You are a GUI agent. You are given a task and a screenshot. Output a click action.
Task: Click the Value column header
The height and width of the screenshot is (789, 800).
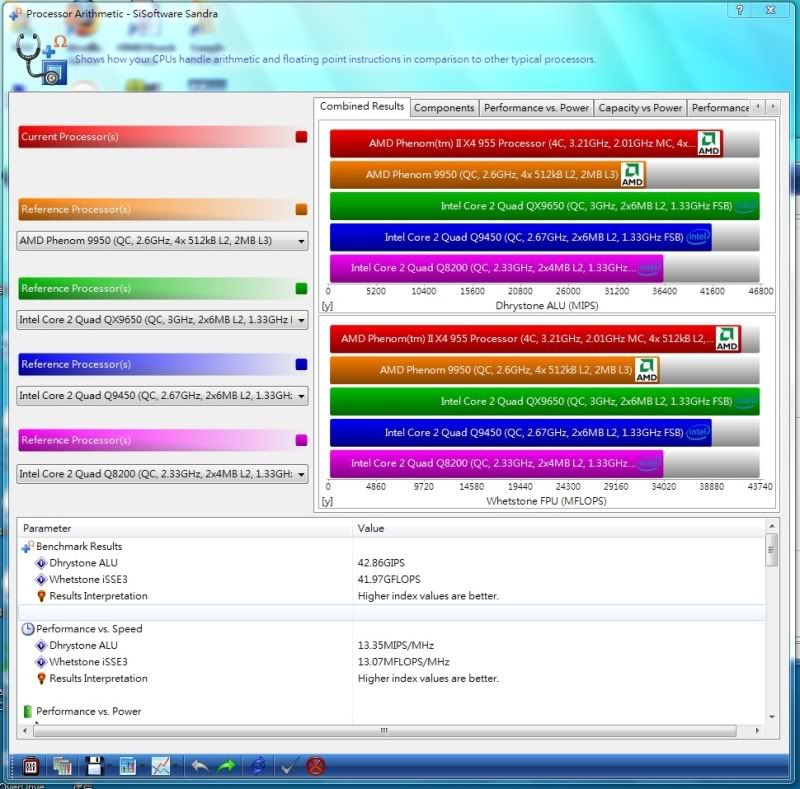(x=559, y=528)
